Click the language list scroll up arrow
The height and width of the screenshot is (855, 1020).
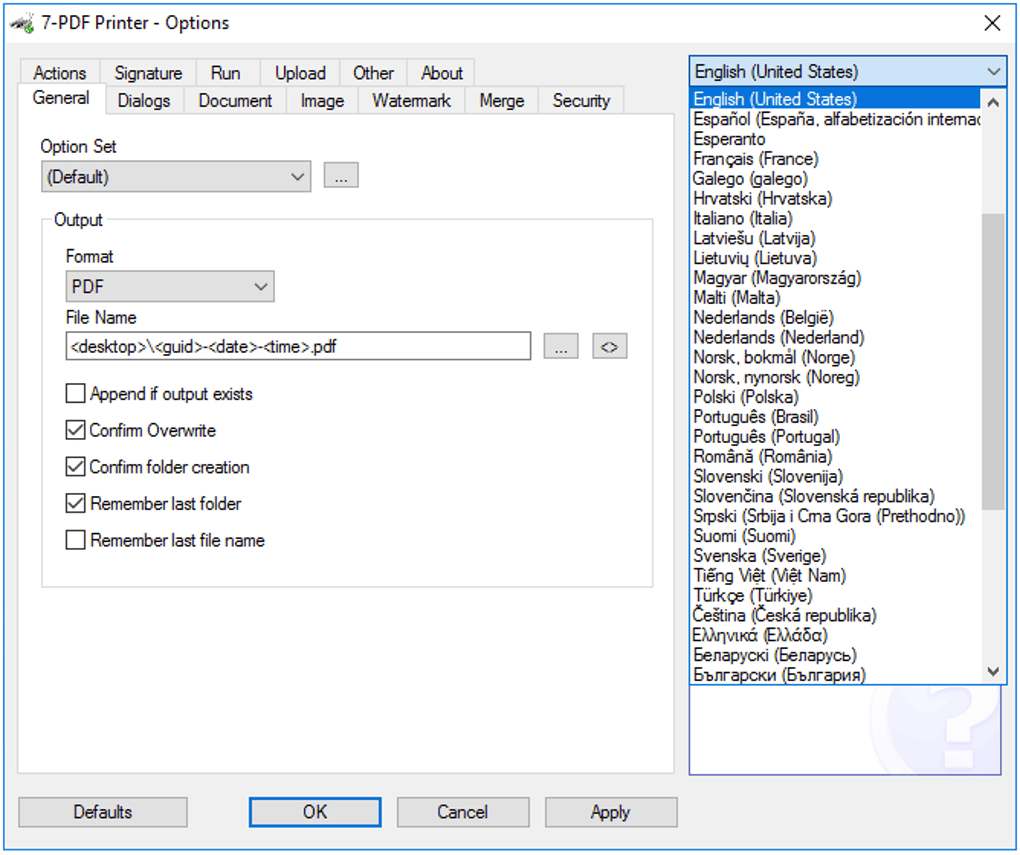993,102
